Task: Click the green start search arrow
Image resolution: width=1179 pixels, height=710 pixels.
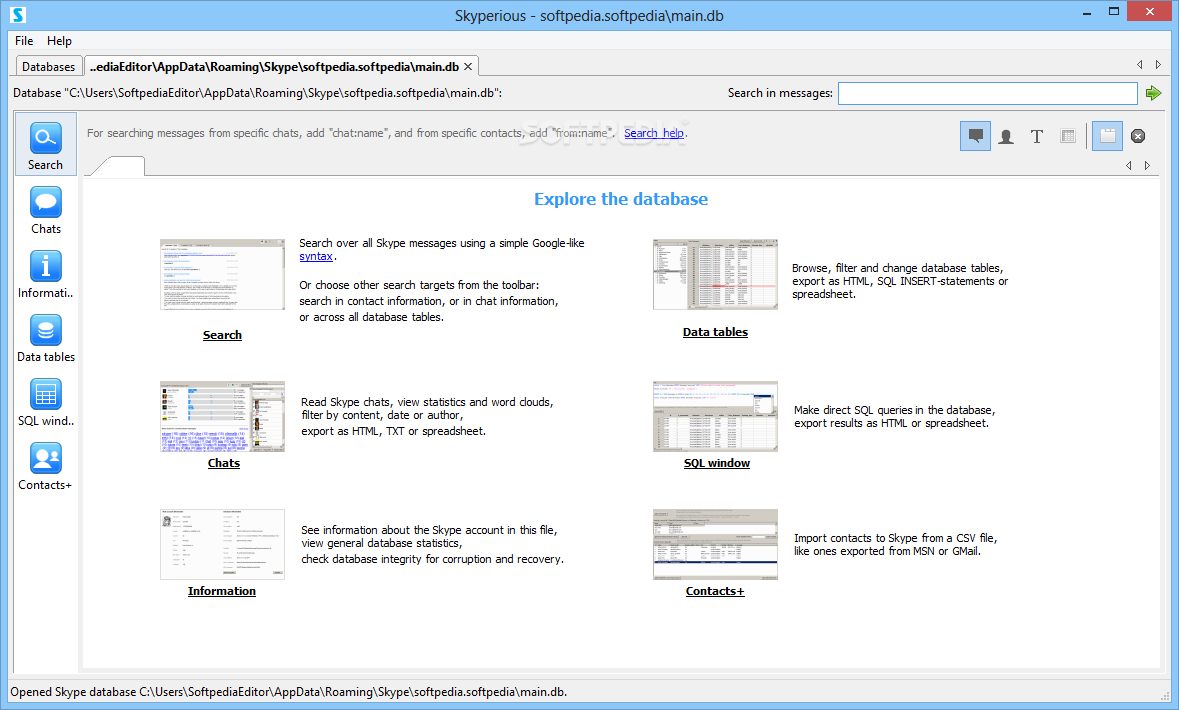Action: pos(1153,93)
